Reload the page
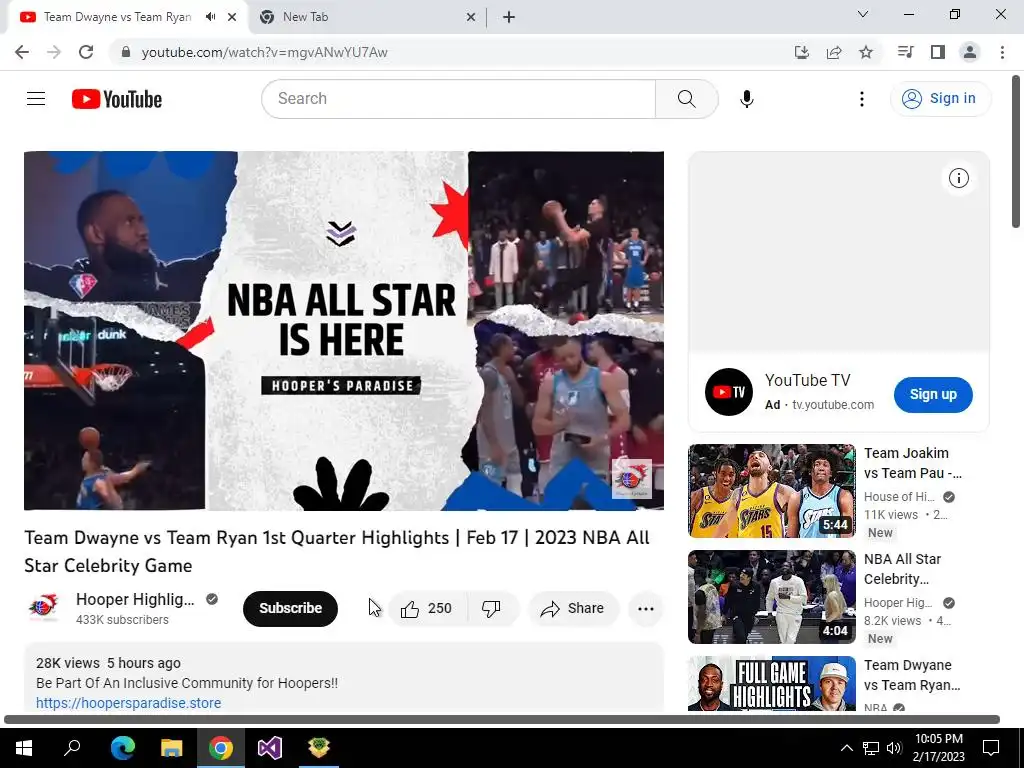 pyautogui.click(x=86, y=52)
